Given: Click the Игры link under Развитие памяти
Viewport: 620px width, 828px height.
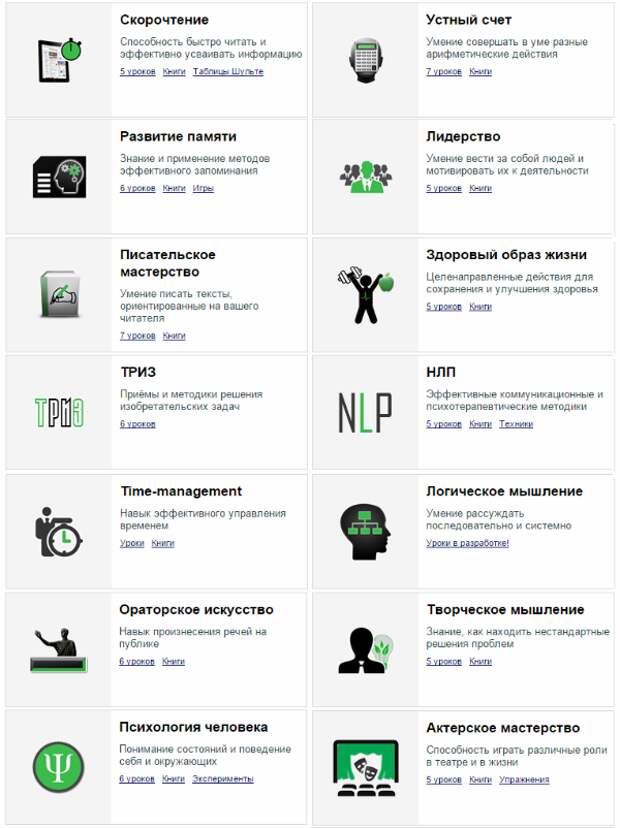Looking at the screenshot, I should [x=203, y=188].
